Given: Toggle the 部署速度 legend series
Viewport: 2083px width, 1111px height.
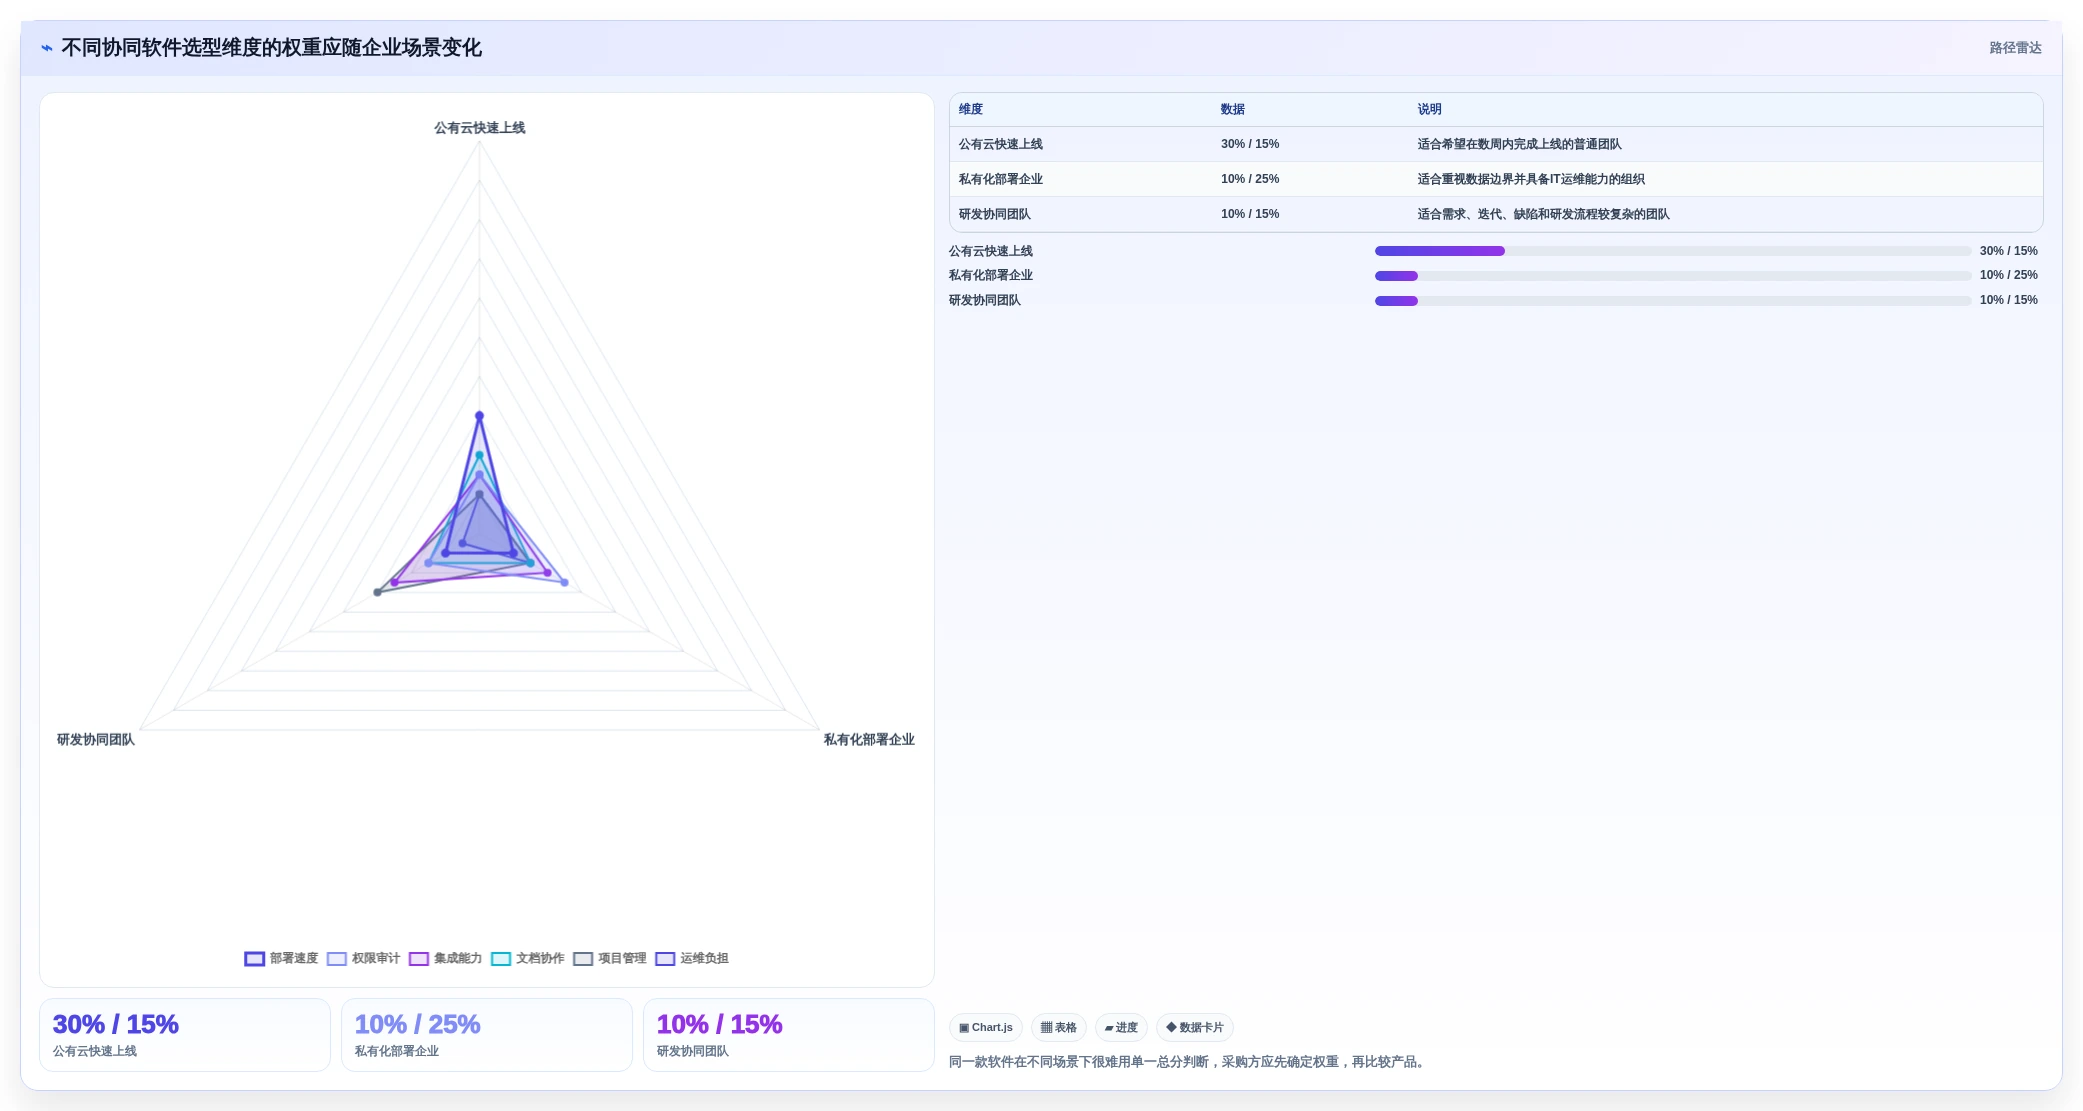Looking at the screenshot, I should 281,958.
